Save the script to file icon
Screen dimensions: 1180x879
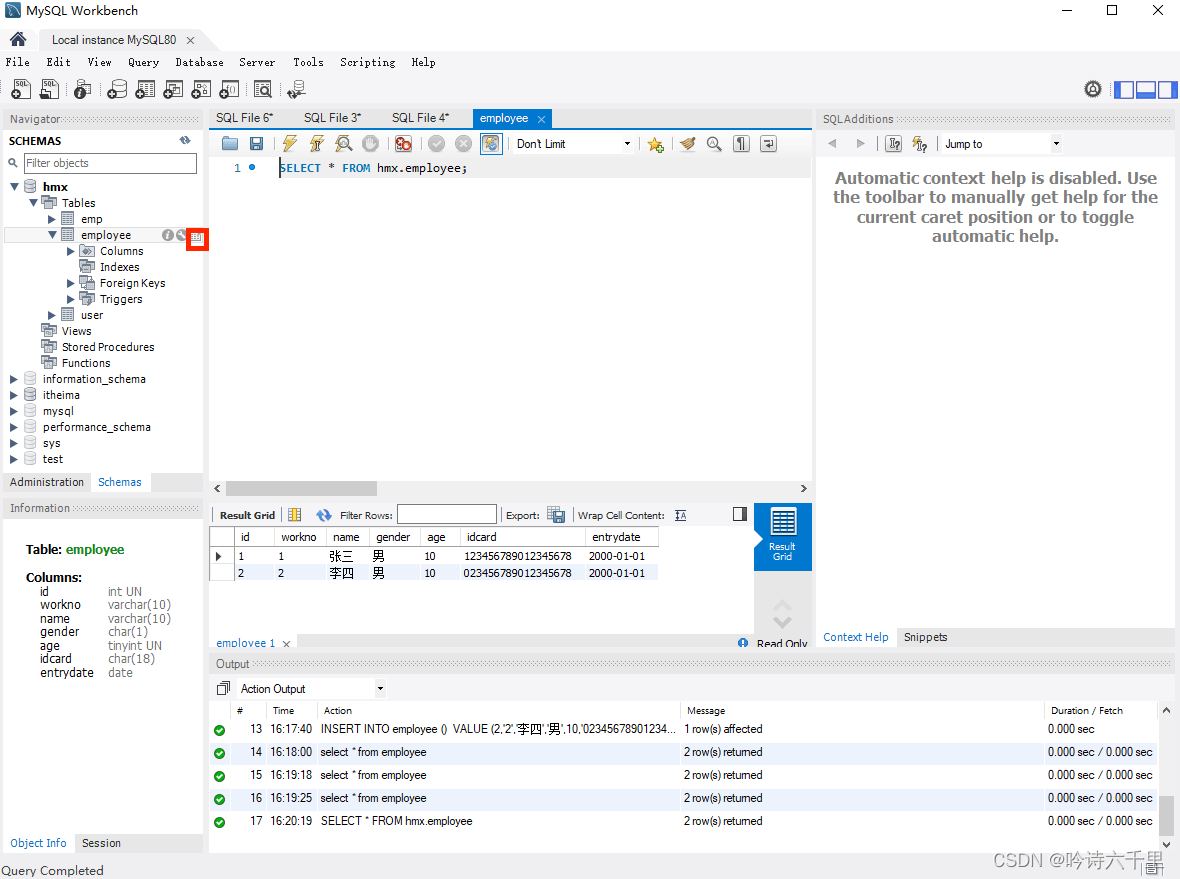coord(257,144)
